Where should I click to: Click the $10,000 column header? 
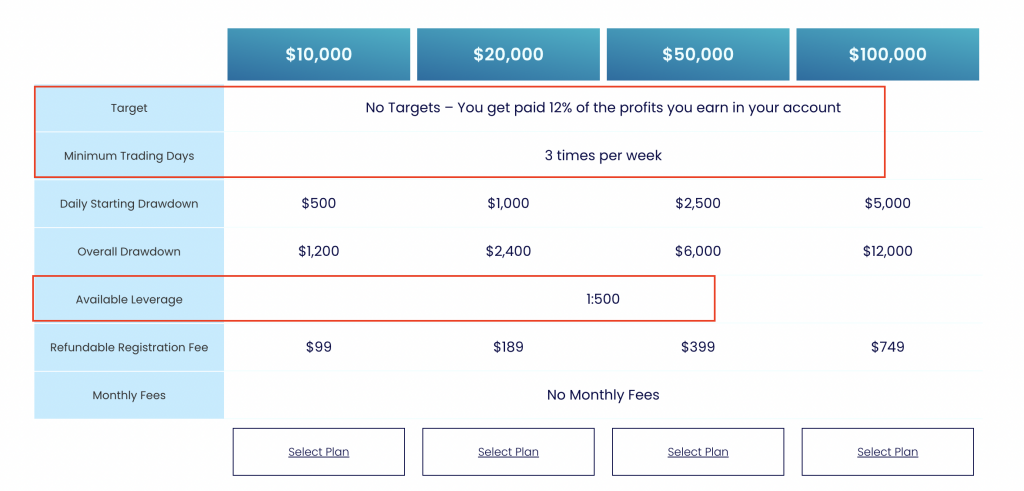[319, 54]
